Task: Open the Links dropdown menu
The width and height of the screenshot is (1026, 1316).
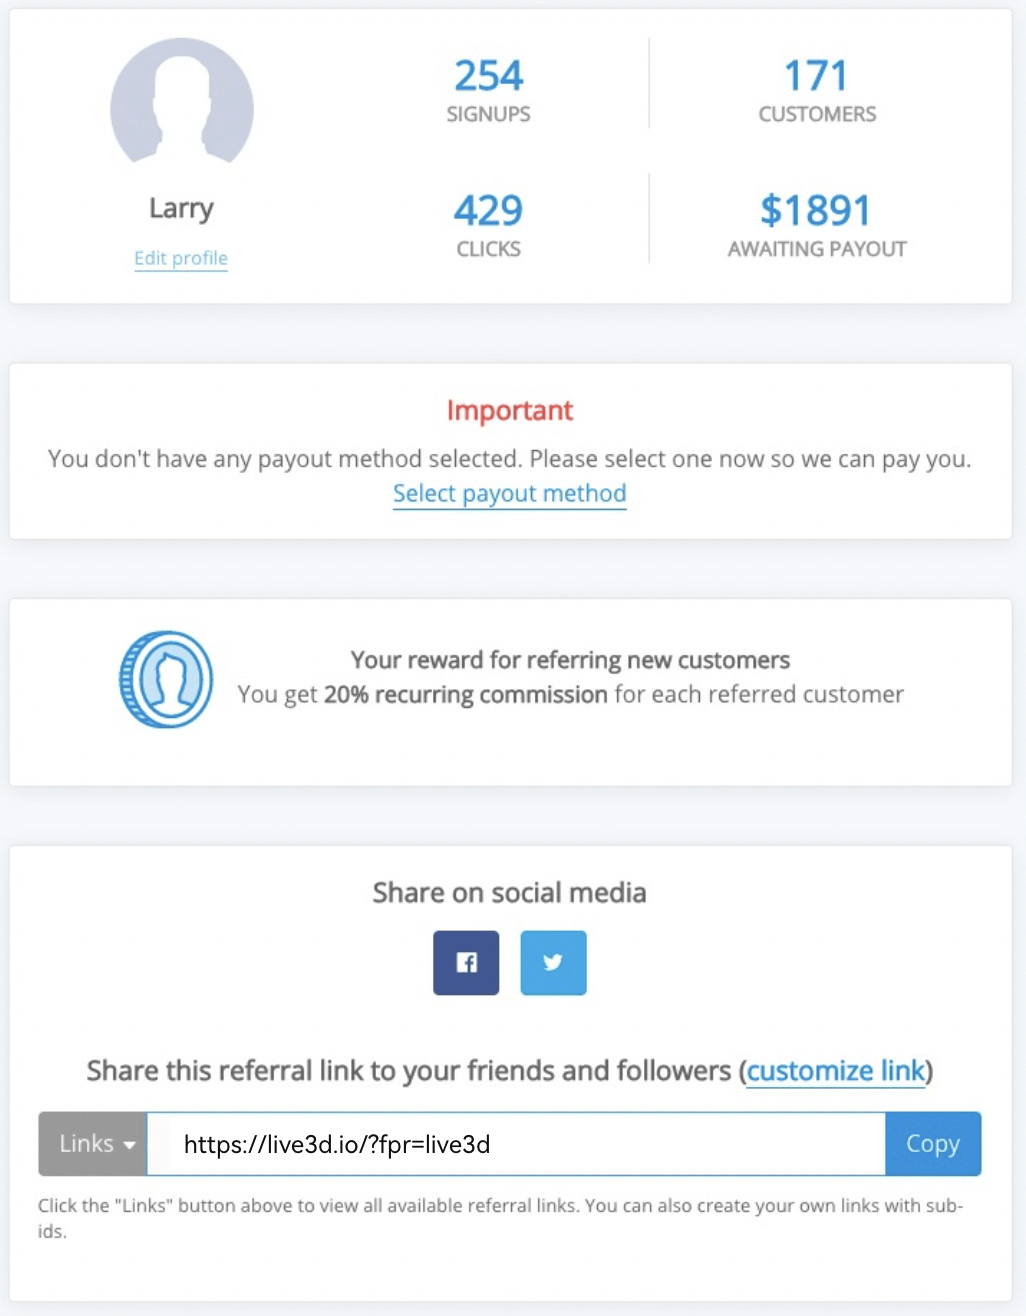Action: (93, 1143)
